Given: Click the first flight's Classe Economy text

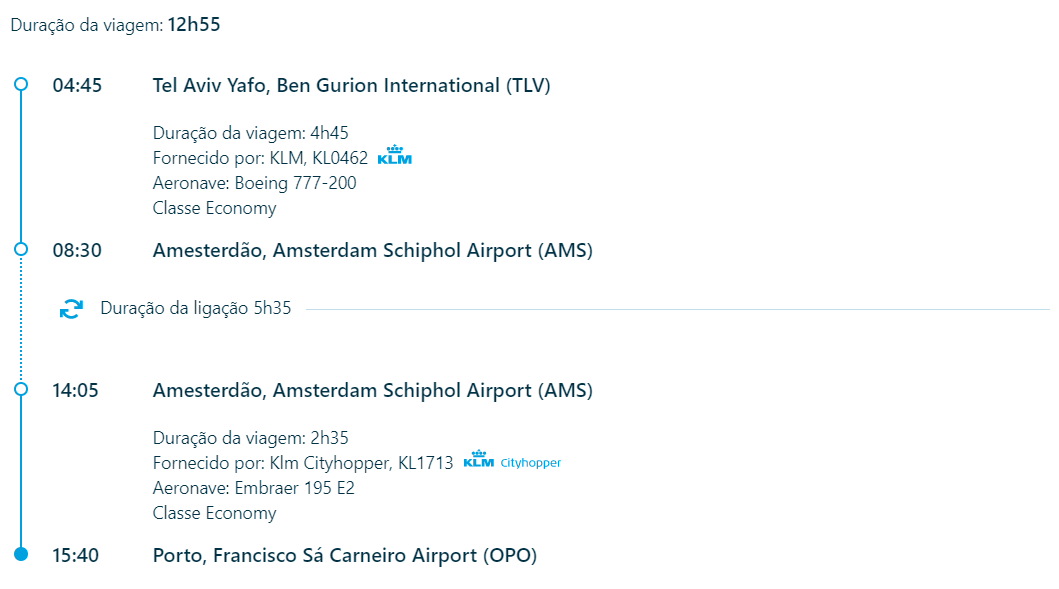Looking at the screenshot, I should (x=214, y=208).
